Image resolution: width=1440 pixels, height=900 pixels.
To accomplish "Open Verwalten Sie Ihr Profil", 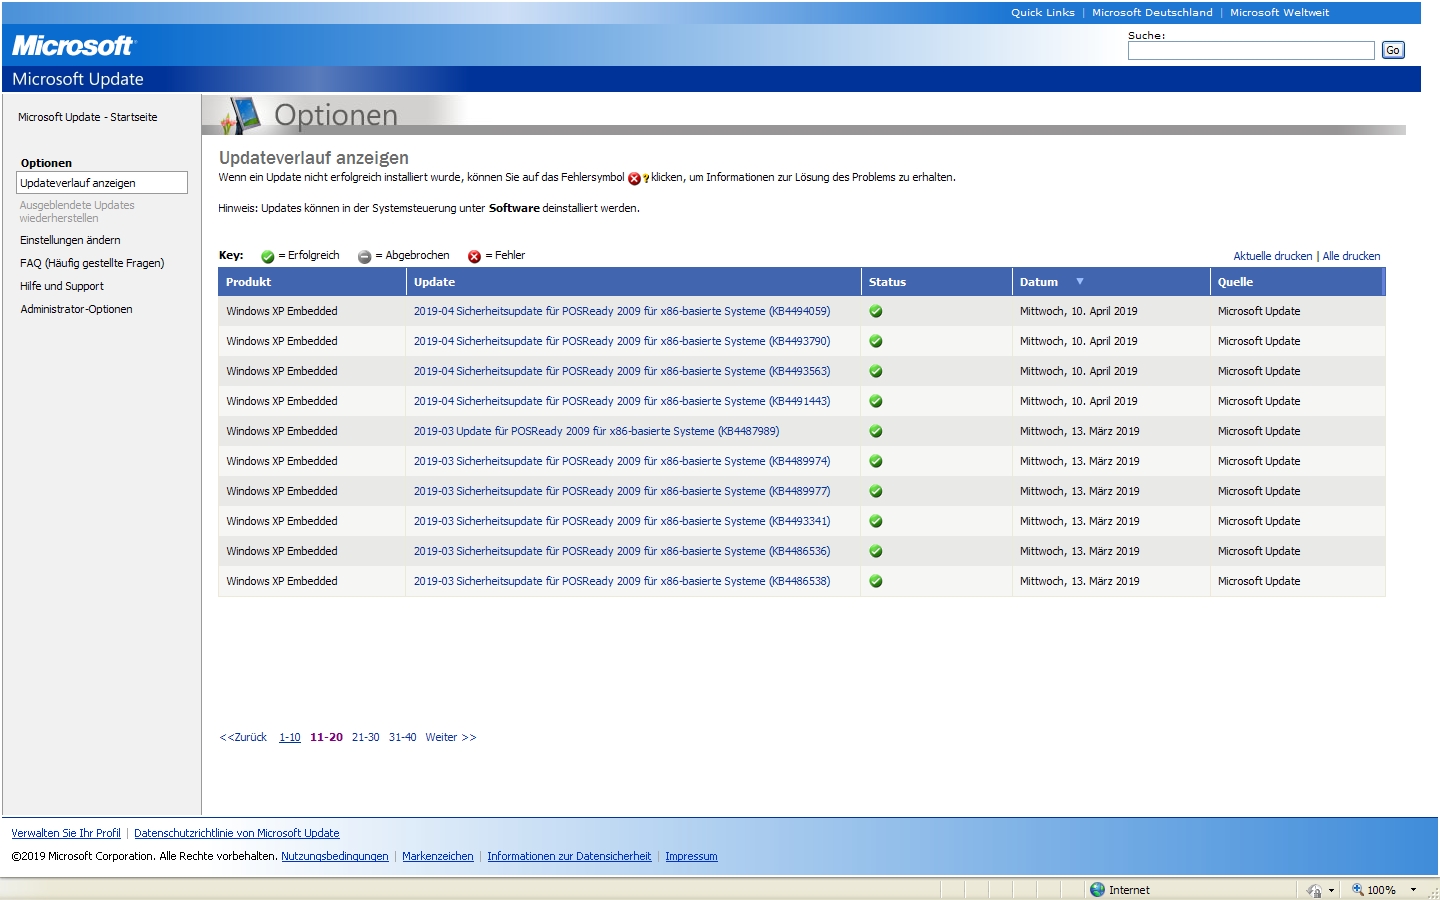I will (66, 833).
